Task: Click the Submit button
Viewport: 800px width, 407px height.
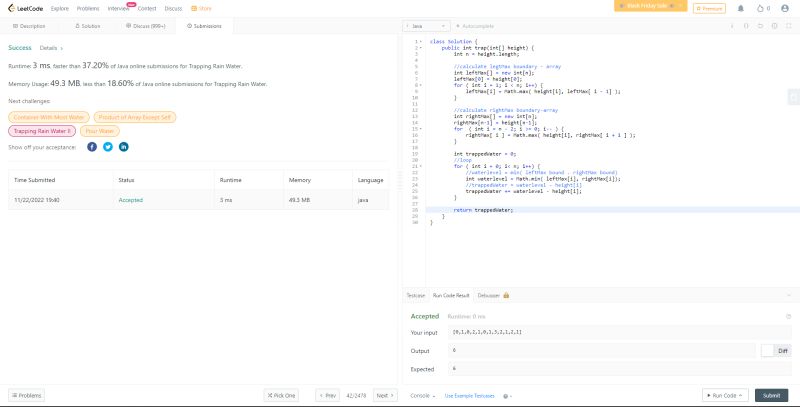Action: coord(771,395)
